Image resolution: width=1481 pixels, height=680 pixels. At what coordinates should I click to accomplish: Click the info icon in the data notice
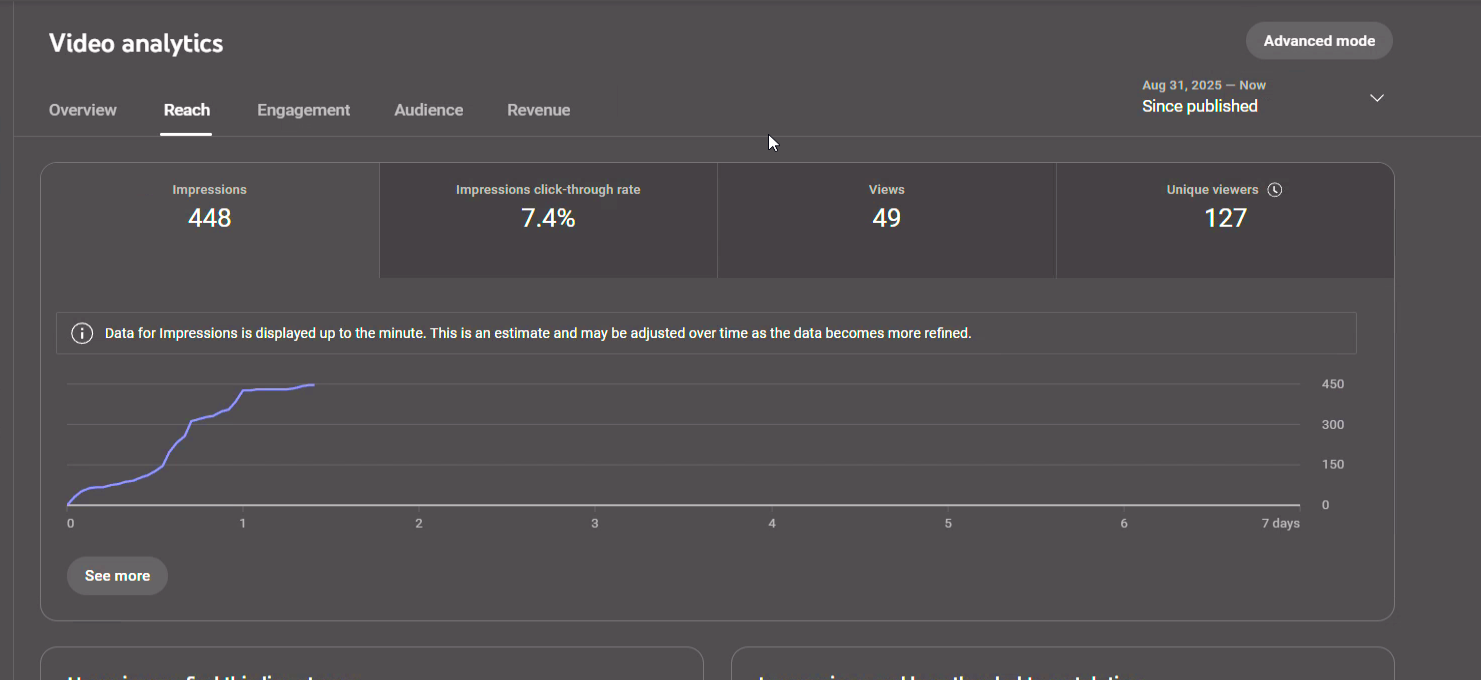pyautogui.click(x=83, y=333)
